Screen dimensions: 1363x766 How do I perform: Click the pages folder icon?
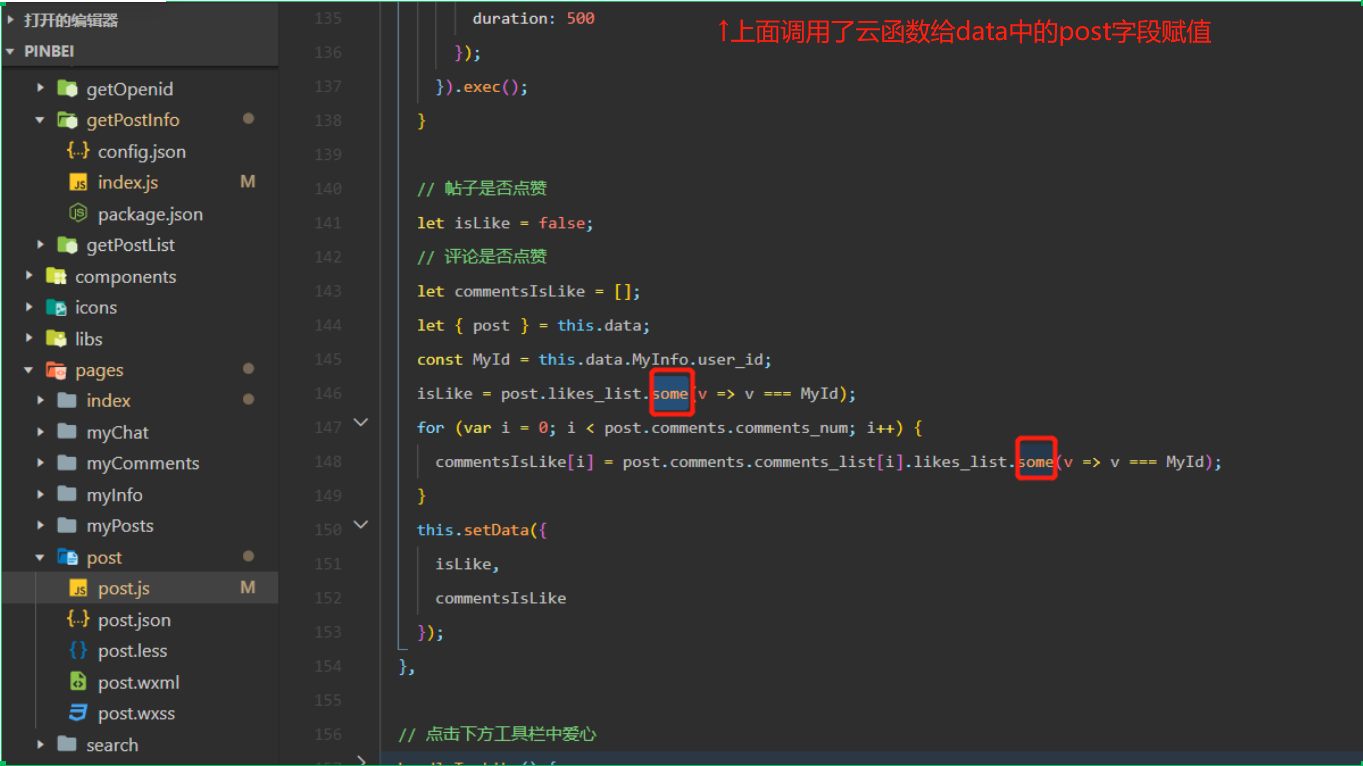(x=56, y=370)
